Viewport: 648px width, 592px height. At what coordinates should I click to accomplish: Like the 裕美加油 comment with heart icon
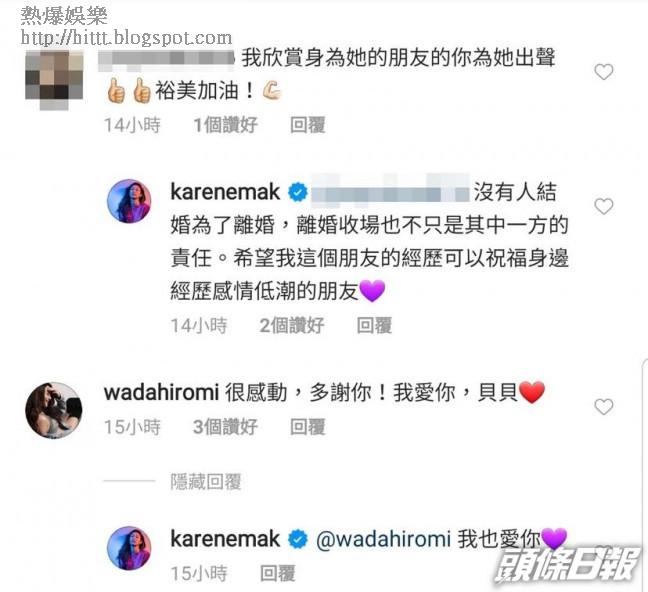[604, 72]
